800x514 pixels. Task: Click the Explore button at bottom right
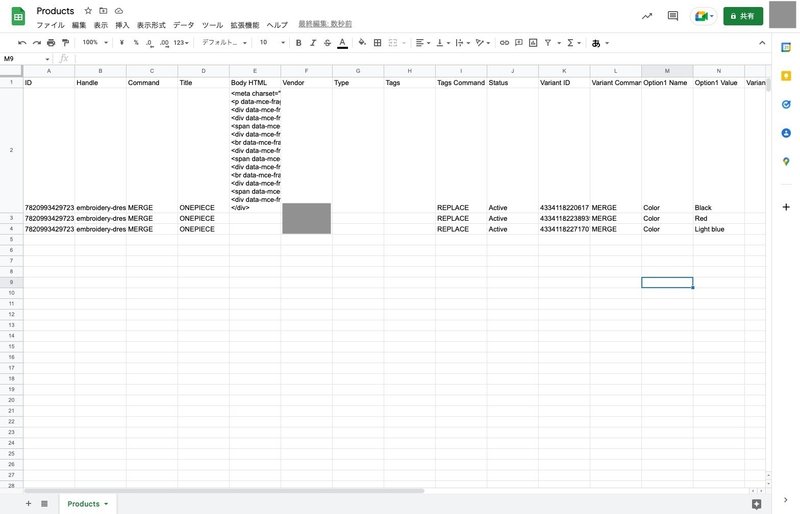[x=756, y=504]
